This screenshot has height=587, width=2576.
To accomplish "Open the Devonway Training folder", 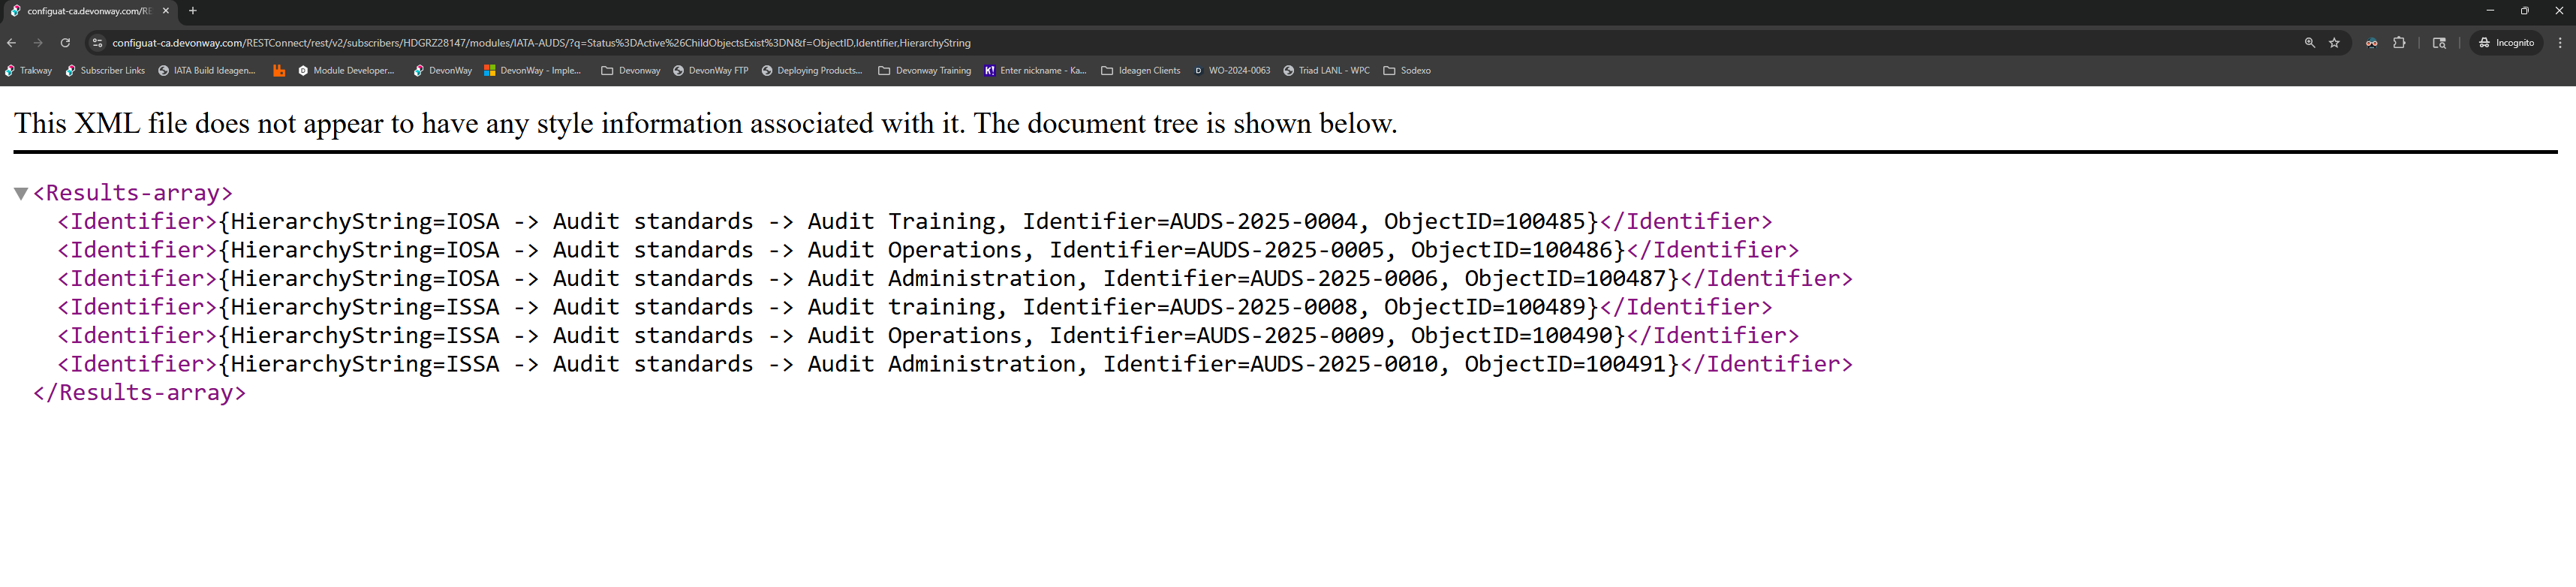I will [x=925, y=71].
